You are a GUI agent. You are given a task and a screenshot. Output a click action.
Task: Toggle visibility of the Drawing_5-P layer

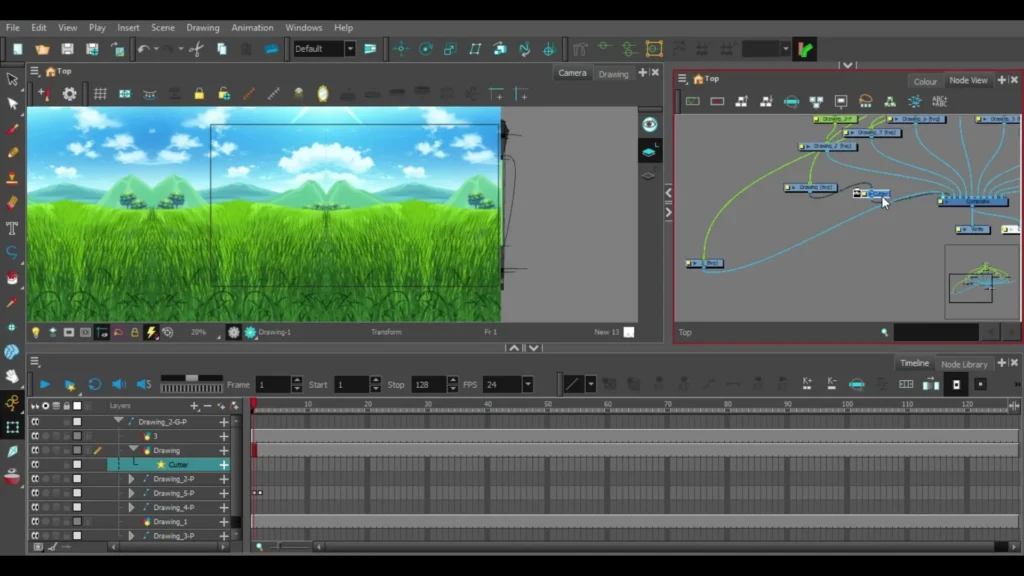35,493
